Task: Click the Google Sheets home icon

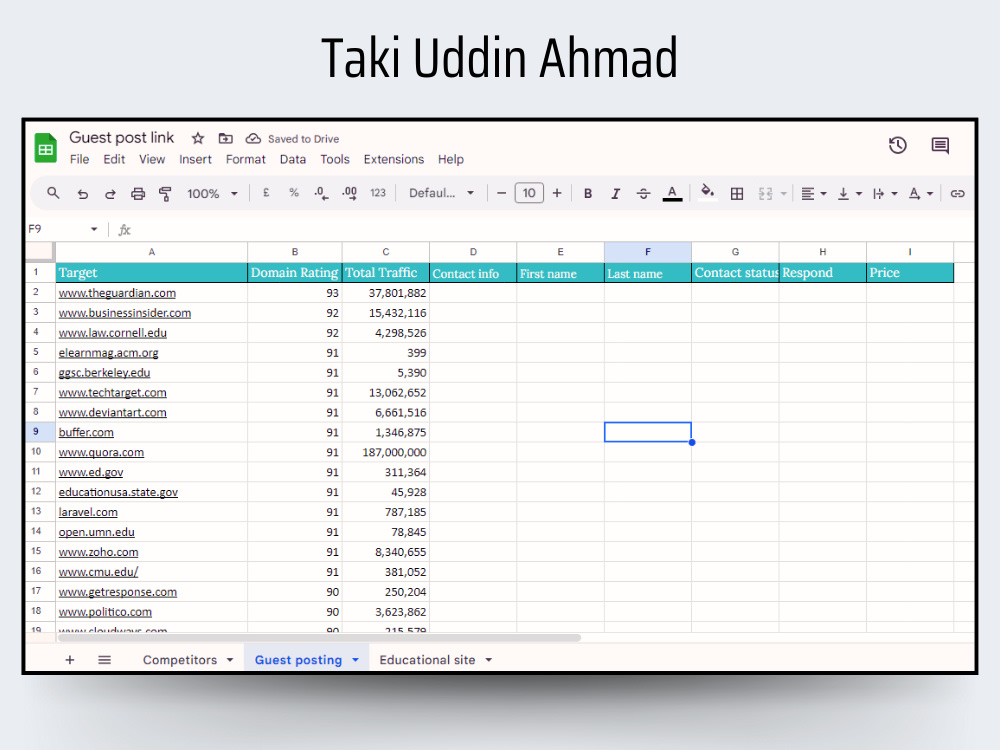Action: tap(45, 147)
